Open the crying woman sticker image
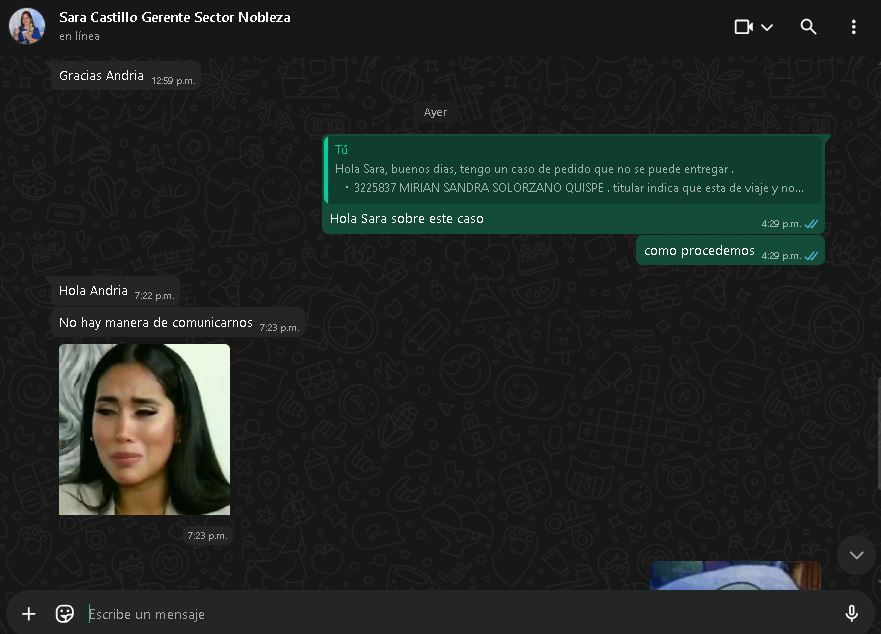The image size is (881, 634). point(144,429)
